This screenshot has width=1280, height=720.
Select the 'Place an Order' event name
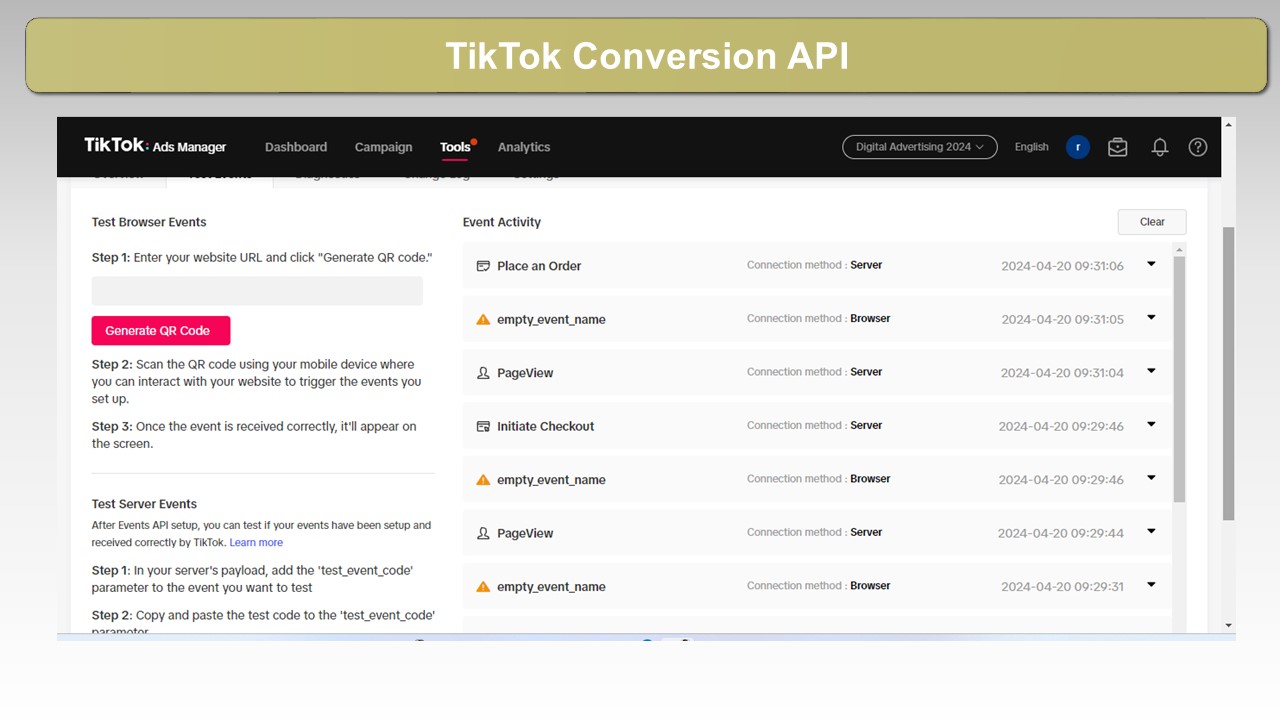click(x=539, y=266)
